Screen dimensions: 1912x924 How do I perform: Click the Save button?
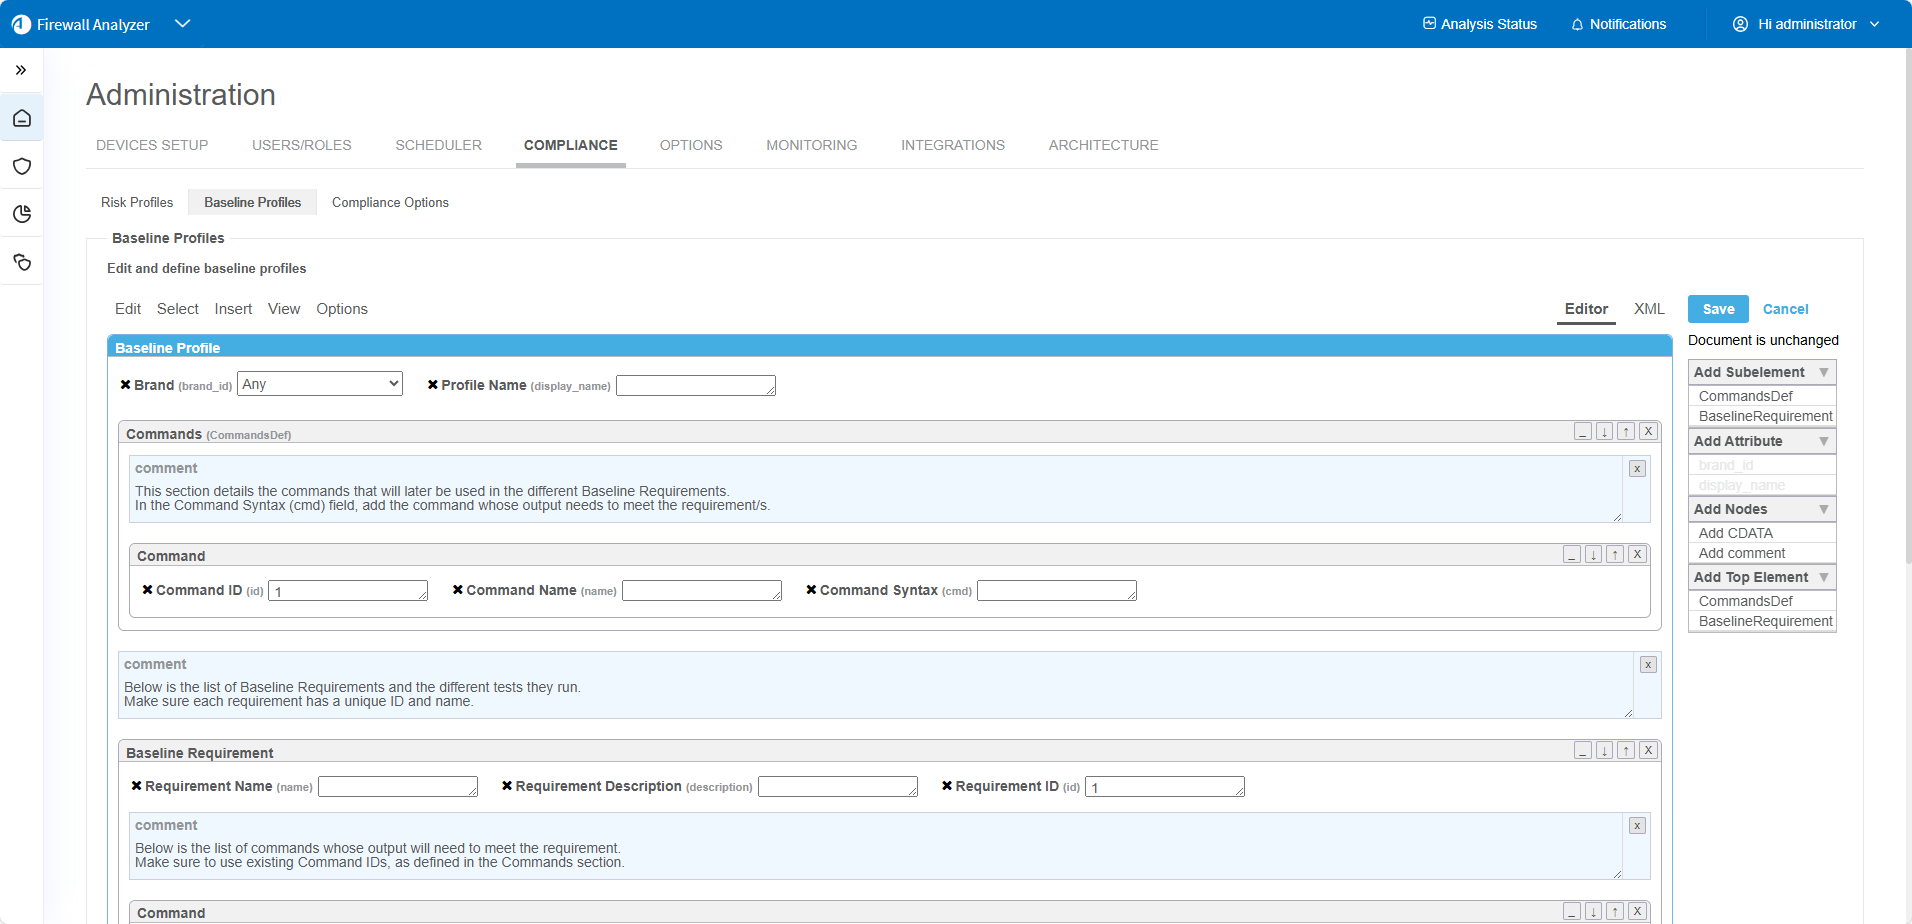1718,309
